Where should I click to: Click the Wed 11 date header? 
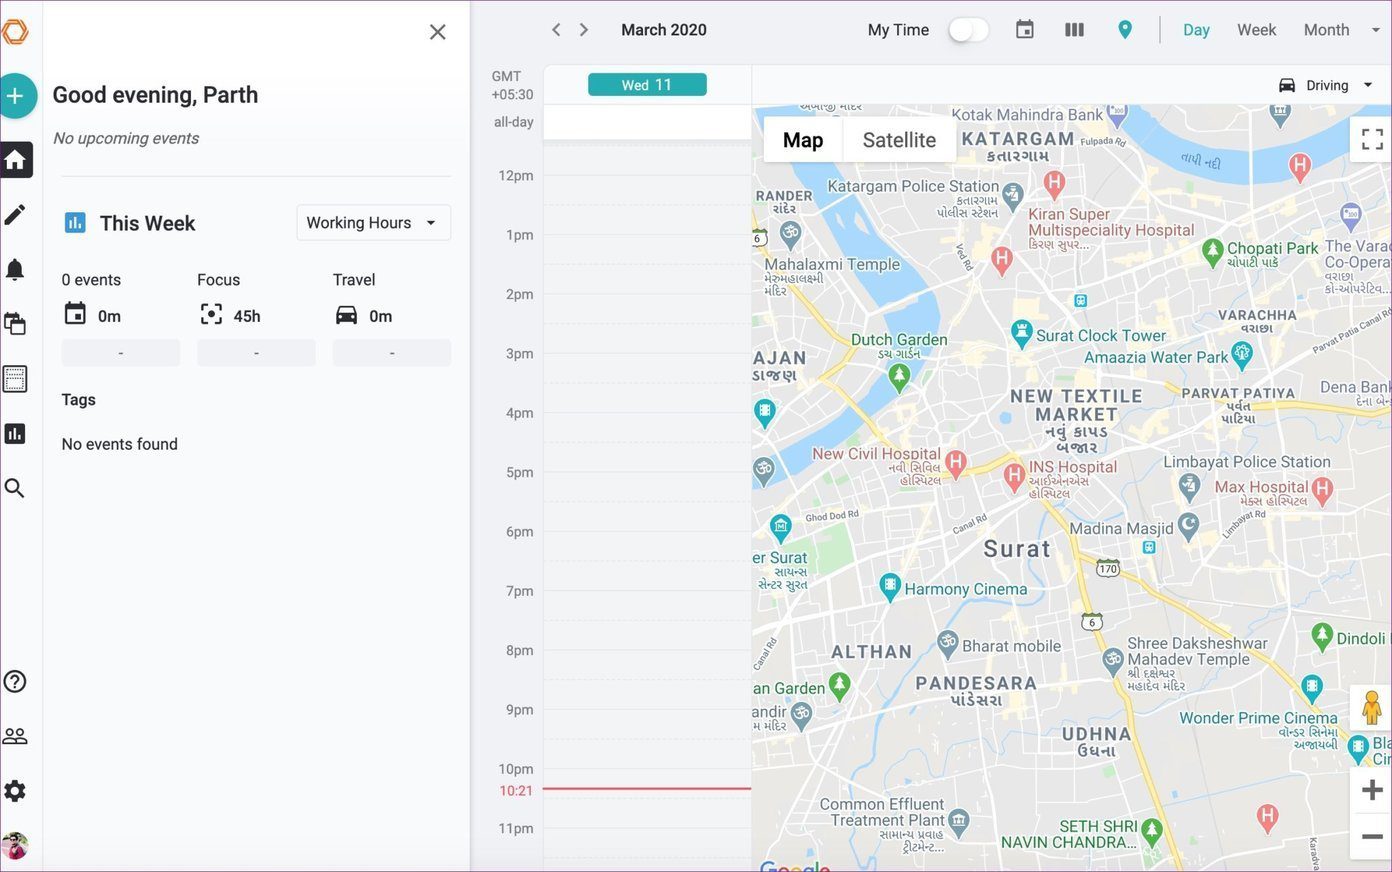coord(647,85)
